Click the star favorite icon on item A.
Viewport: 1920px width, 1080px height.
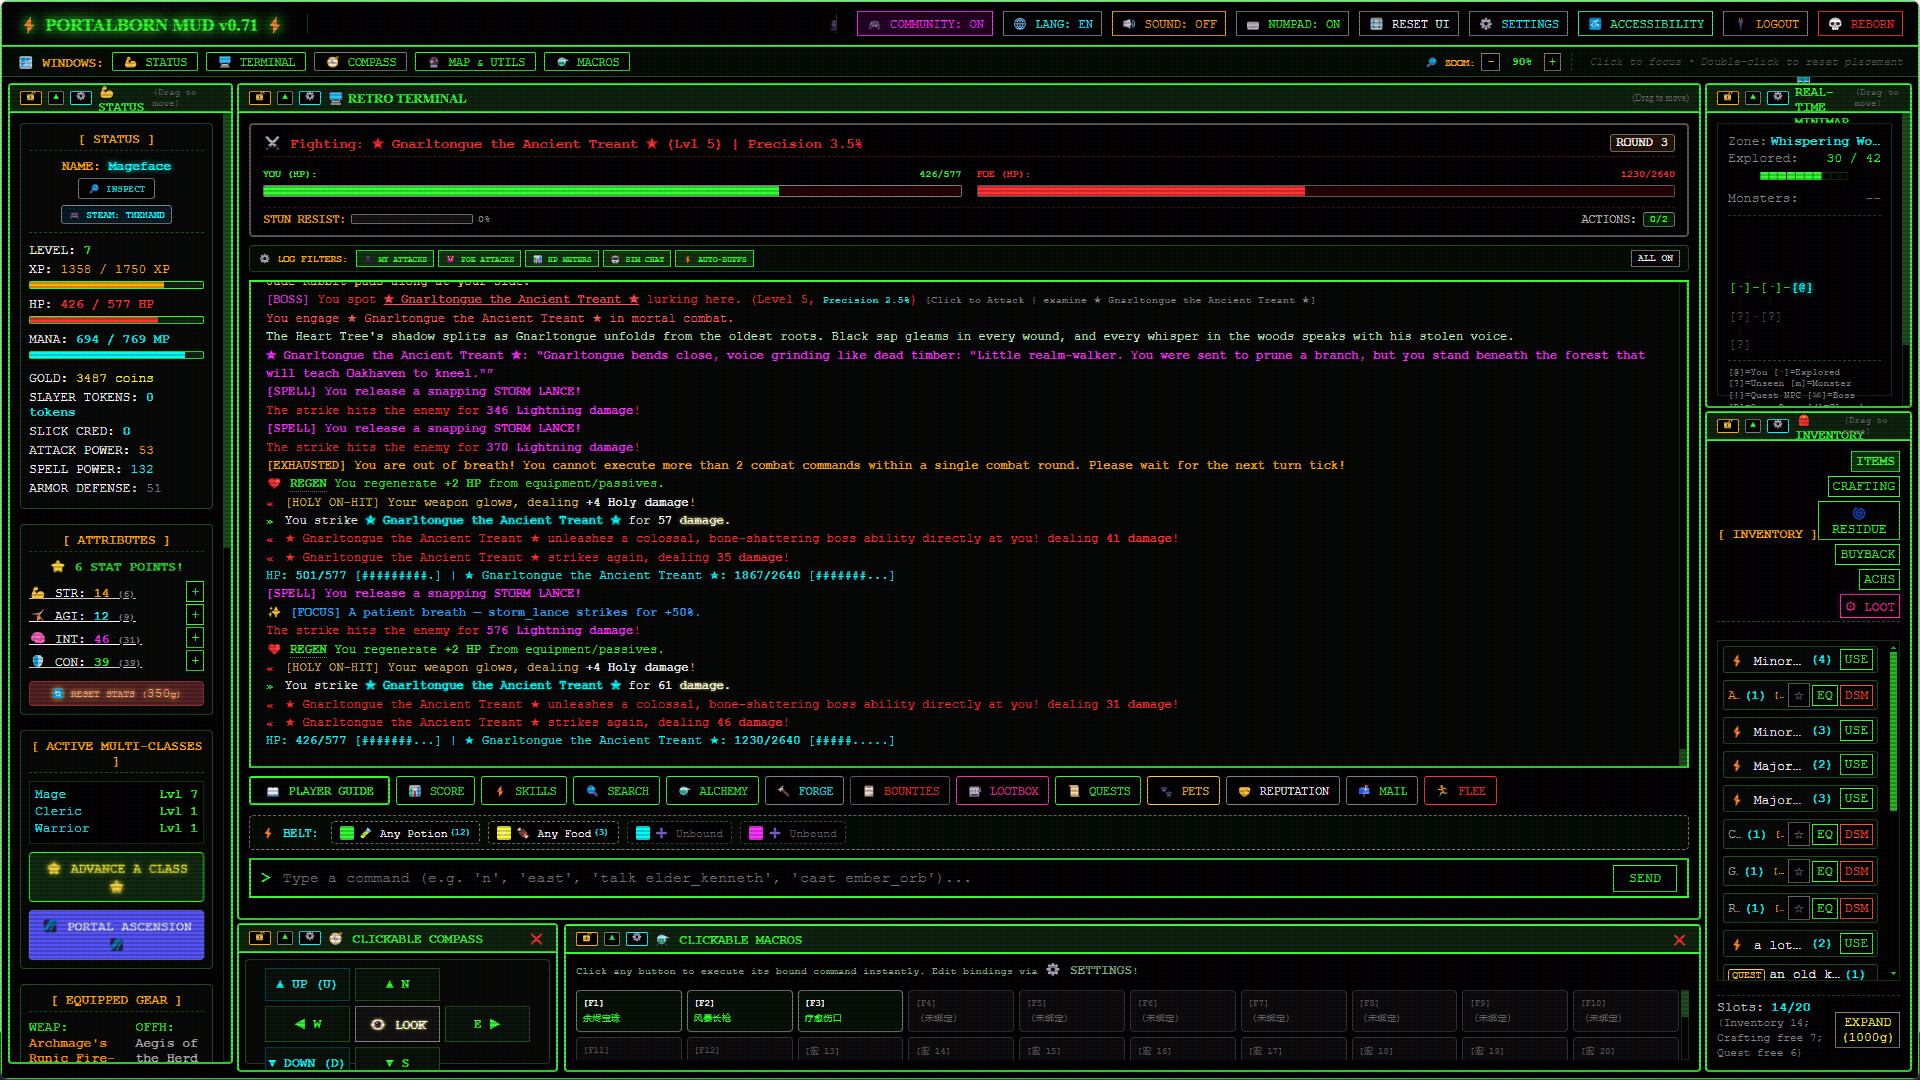coord(1799,696)
